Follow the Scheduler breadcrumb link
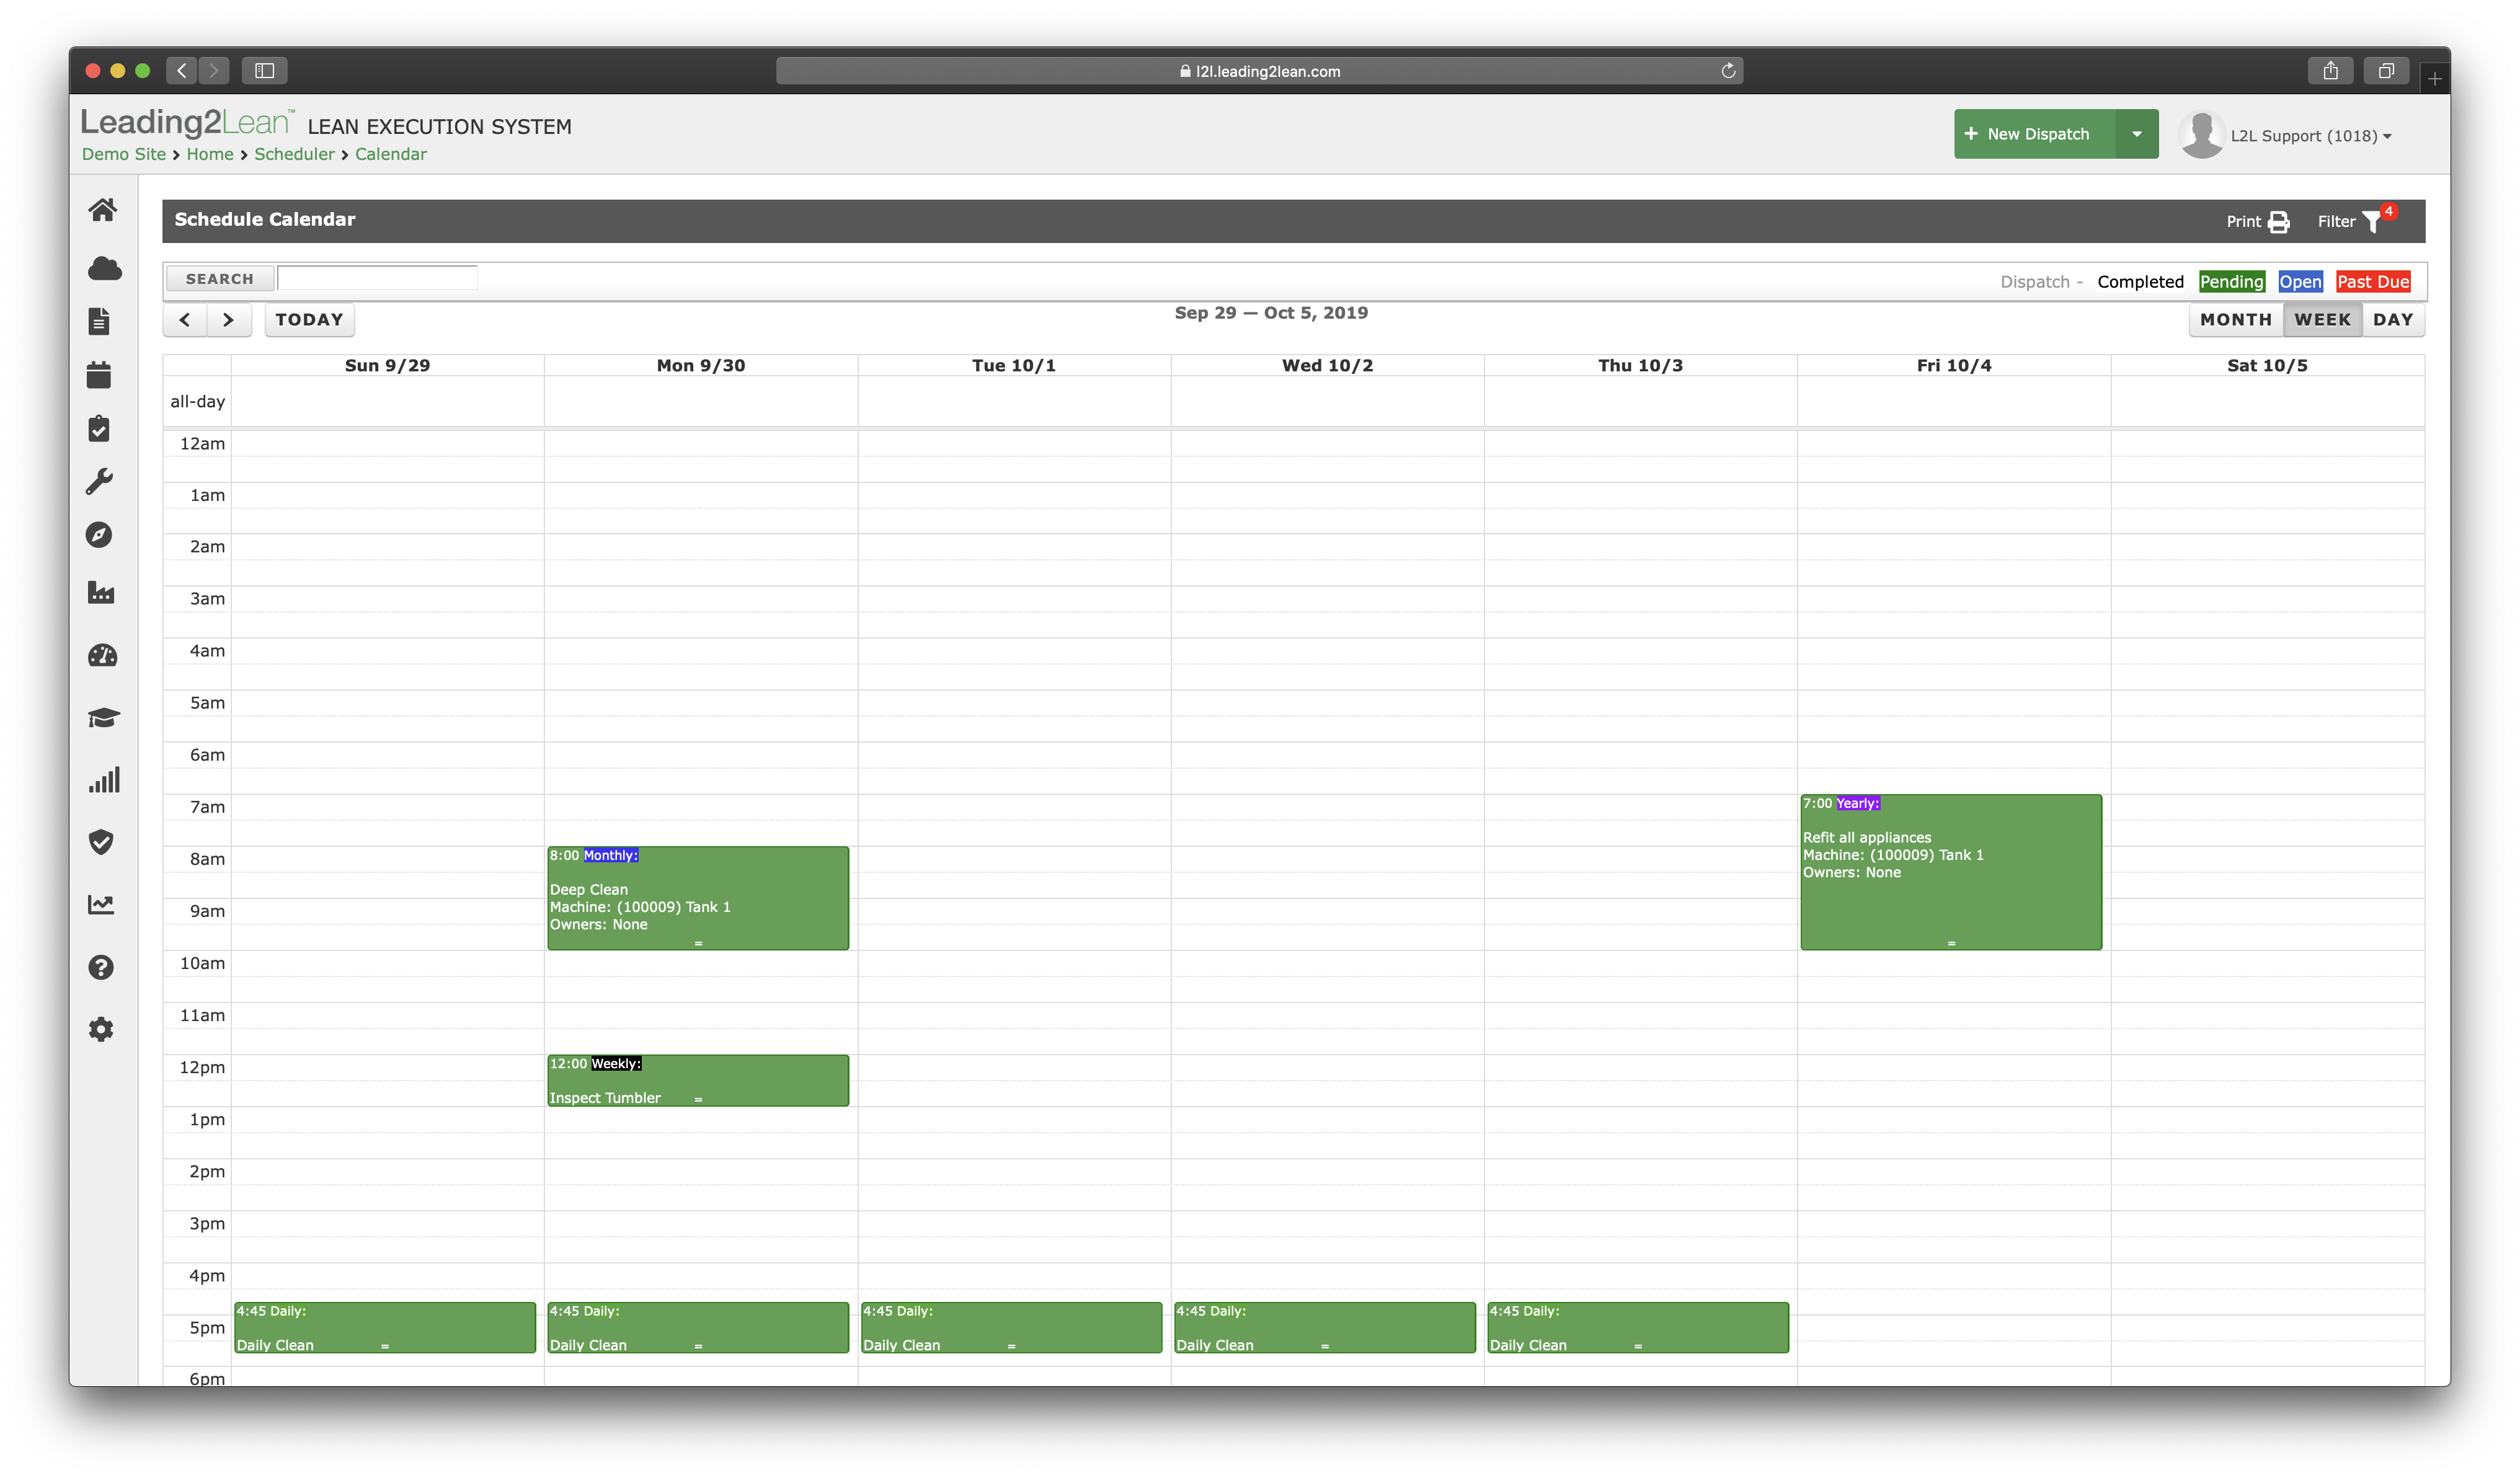2520x1478 pixels. pos(294,154)
